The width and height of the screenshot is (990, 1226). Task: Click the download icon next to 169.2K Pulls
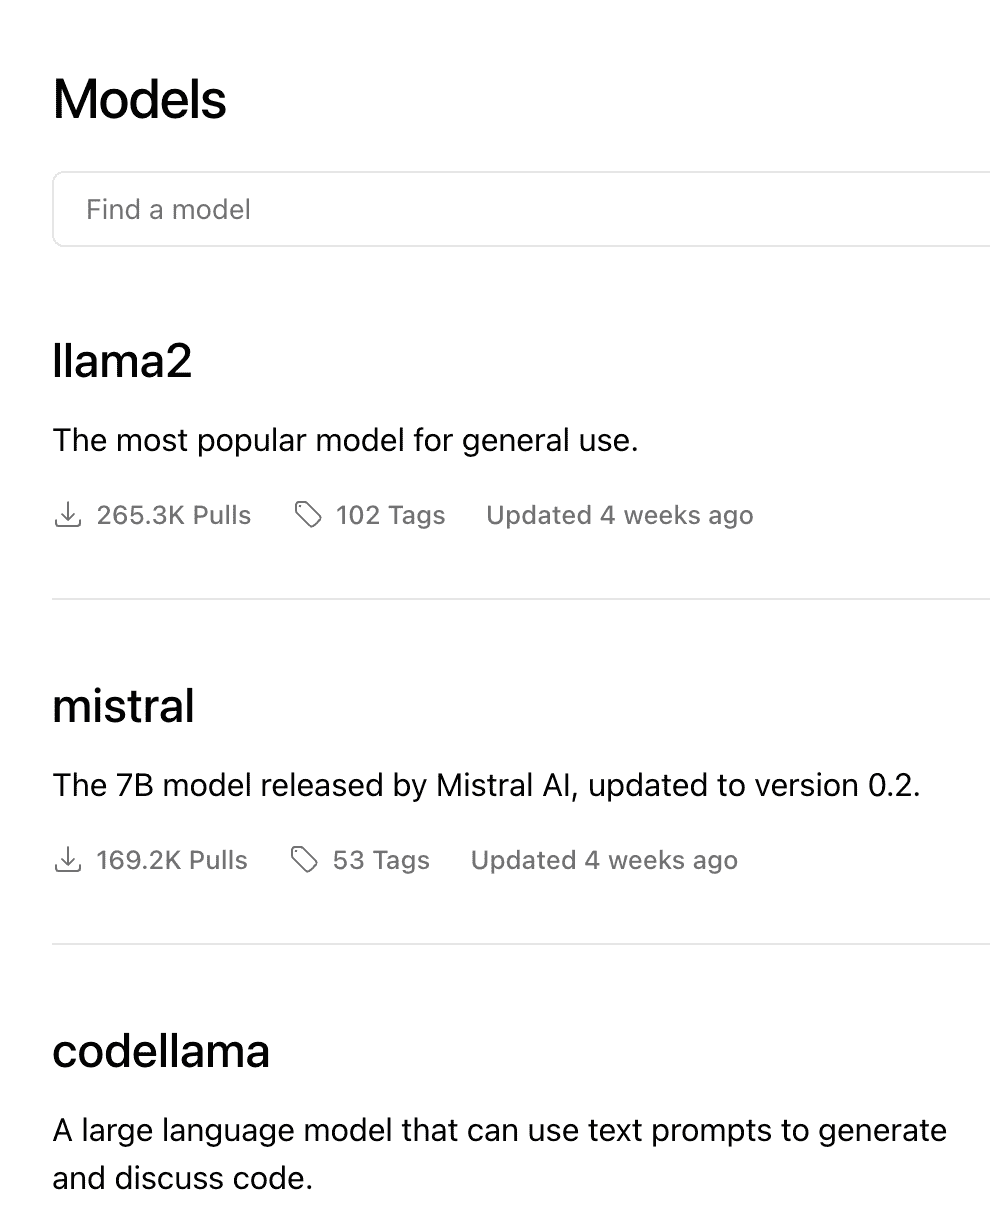(x=67, y=860)
